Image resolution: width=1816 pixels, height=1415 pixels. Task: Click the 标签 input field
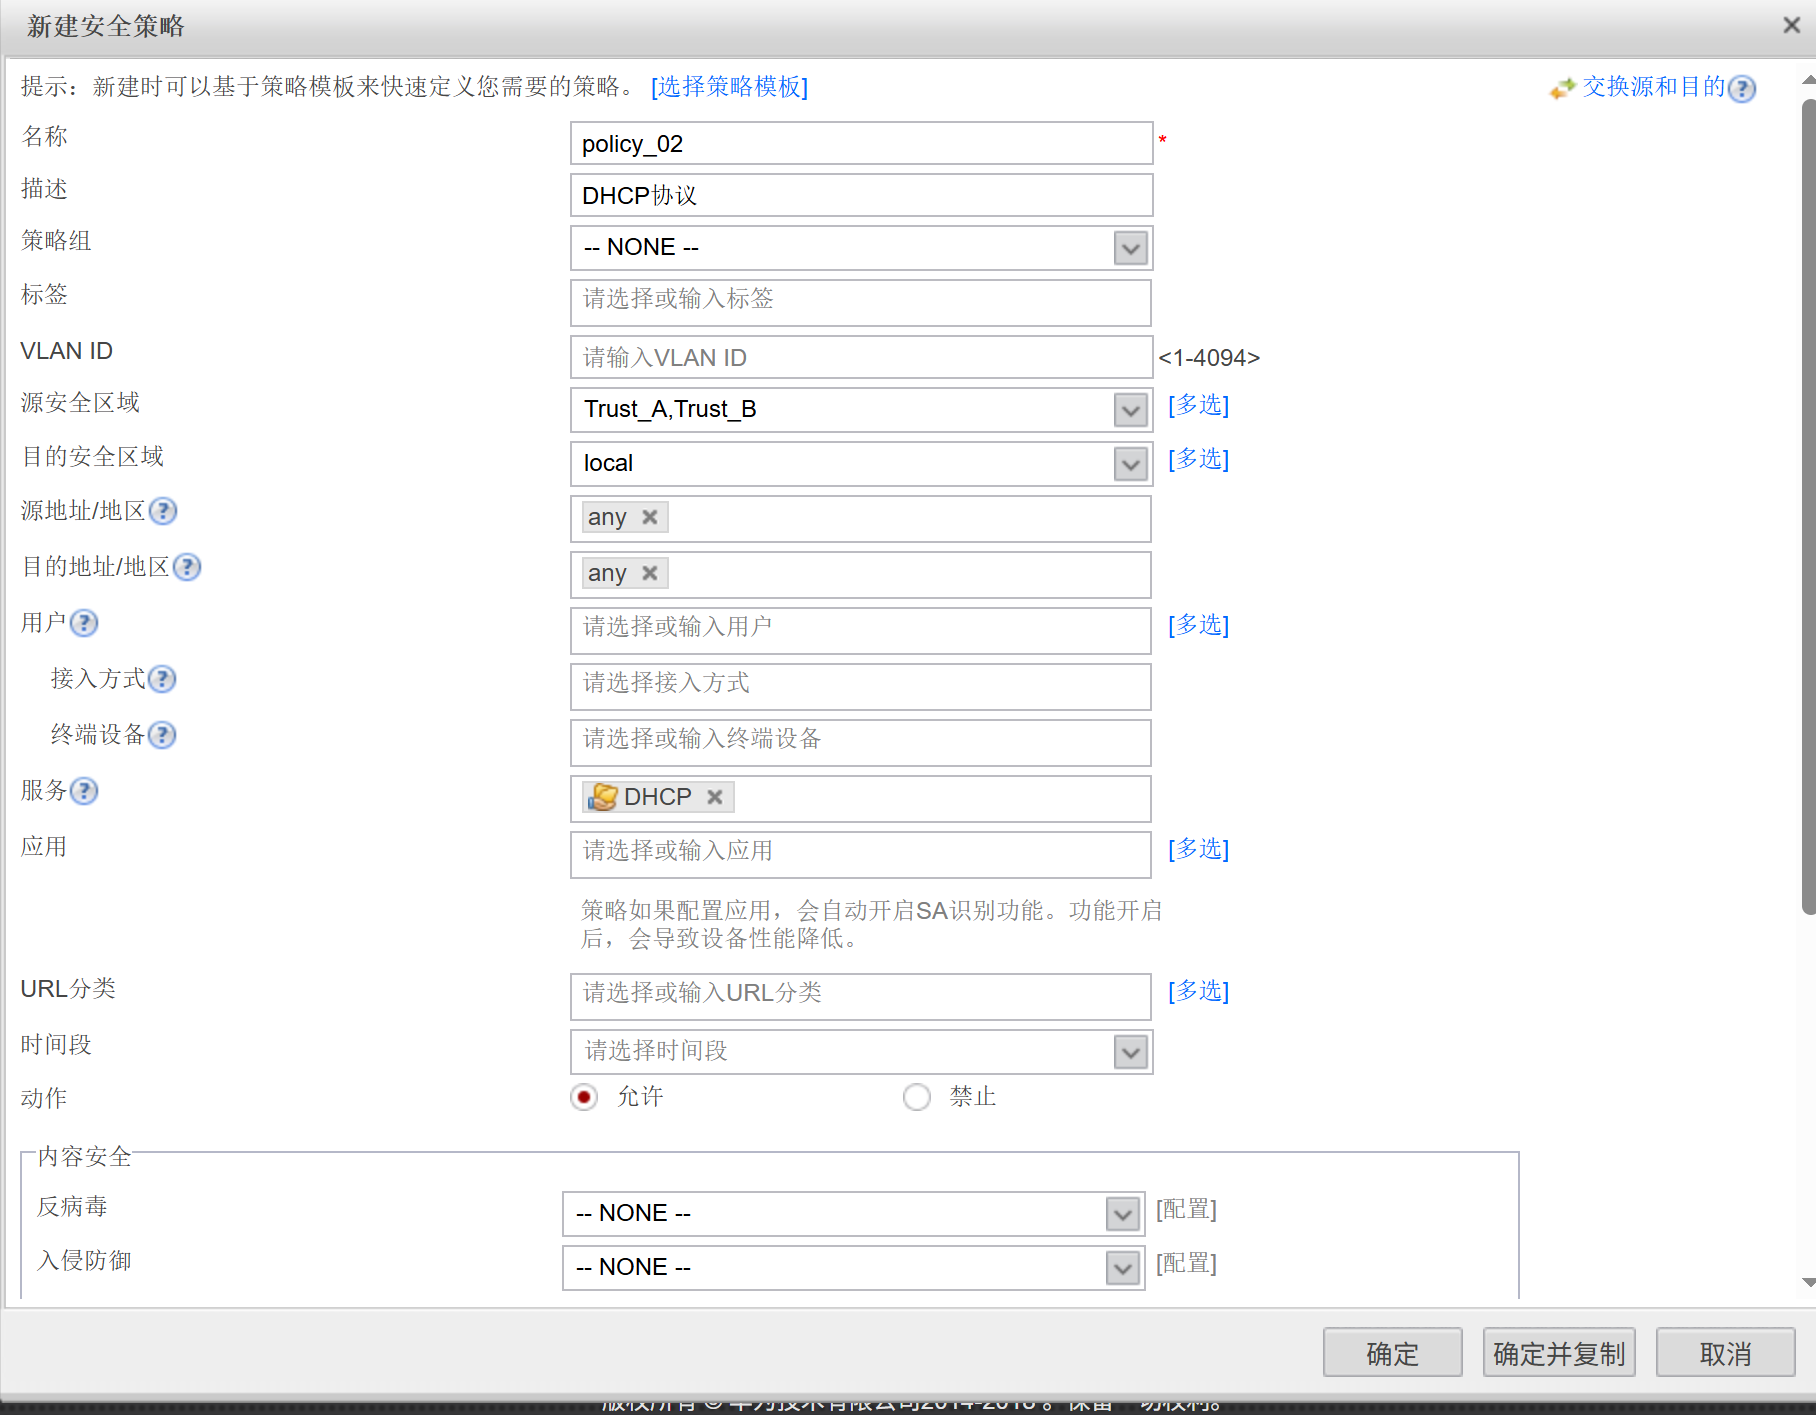pyautogui.click(x=861, y=303)
